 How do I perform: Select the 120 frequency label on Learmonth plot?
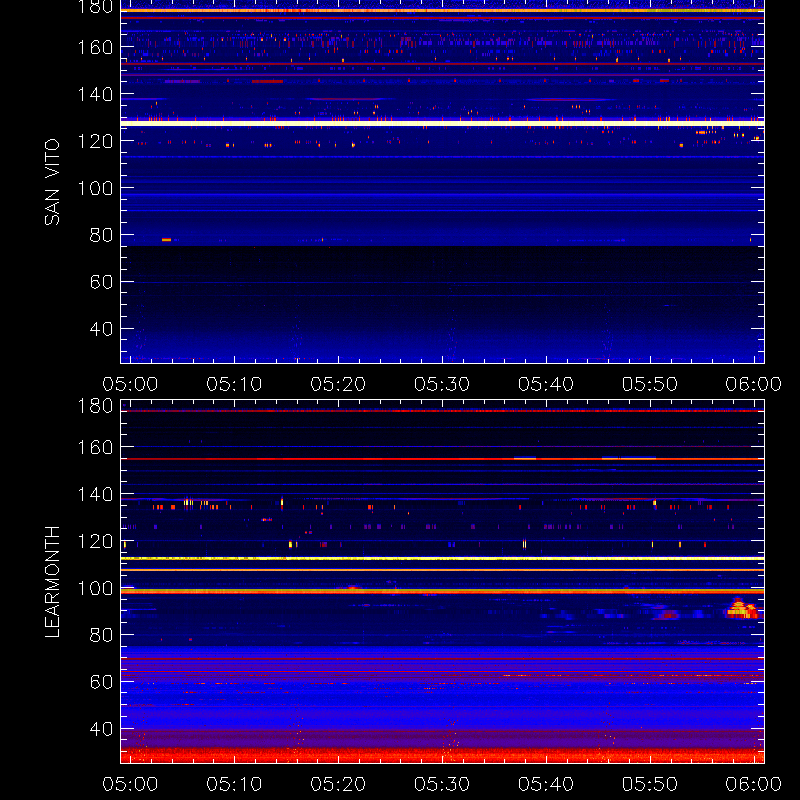pos(95,541)
